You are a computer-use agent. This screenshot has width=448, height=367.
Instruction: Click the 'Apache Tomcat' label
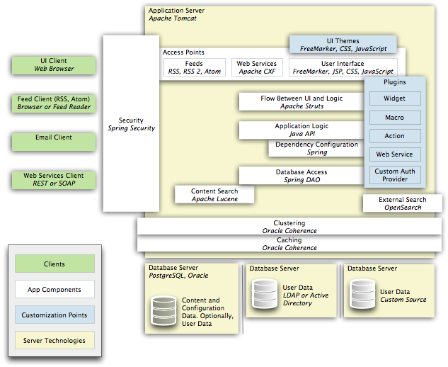coord(173,19)
